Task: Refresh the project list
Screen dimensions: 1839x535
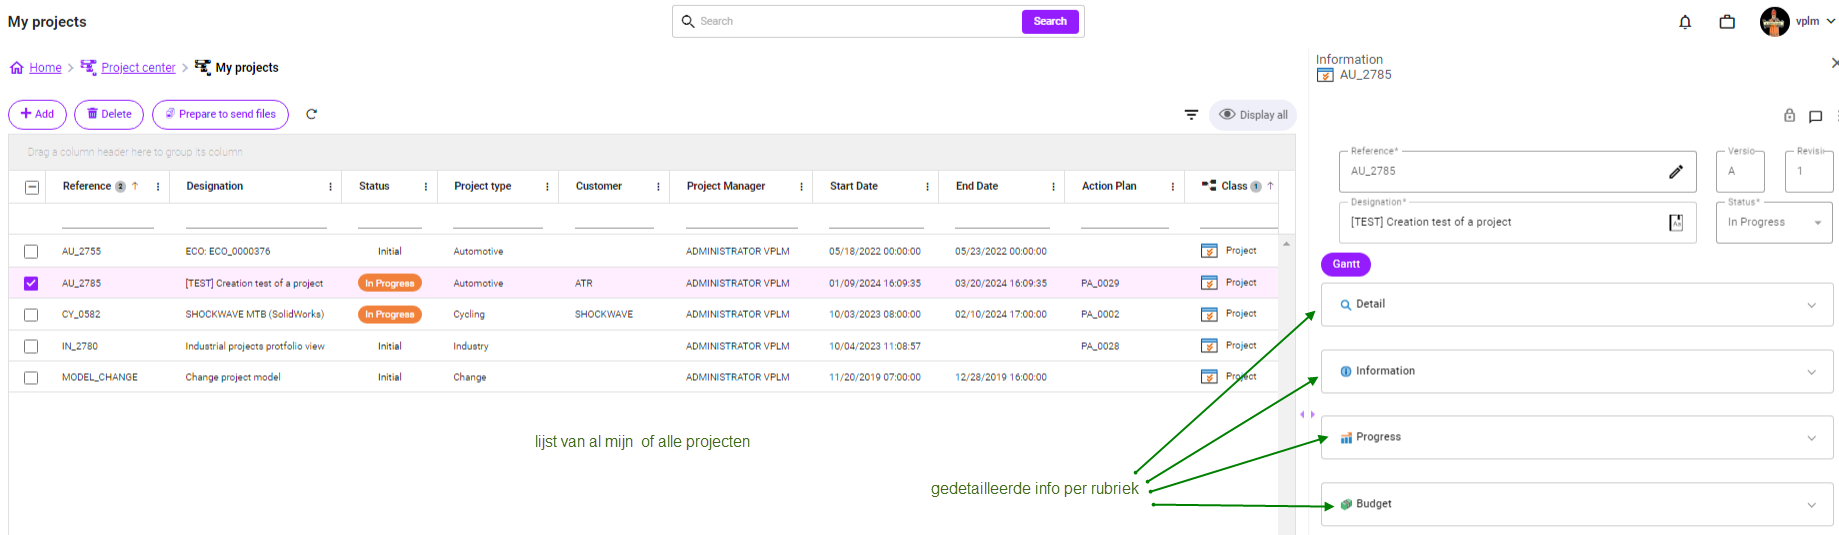Action: click(x=311, y=114)
